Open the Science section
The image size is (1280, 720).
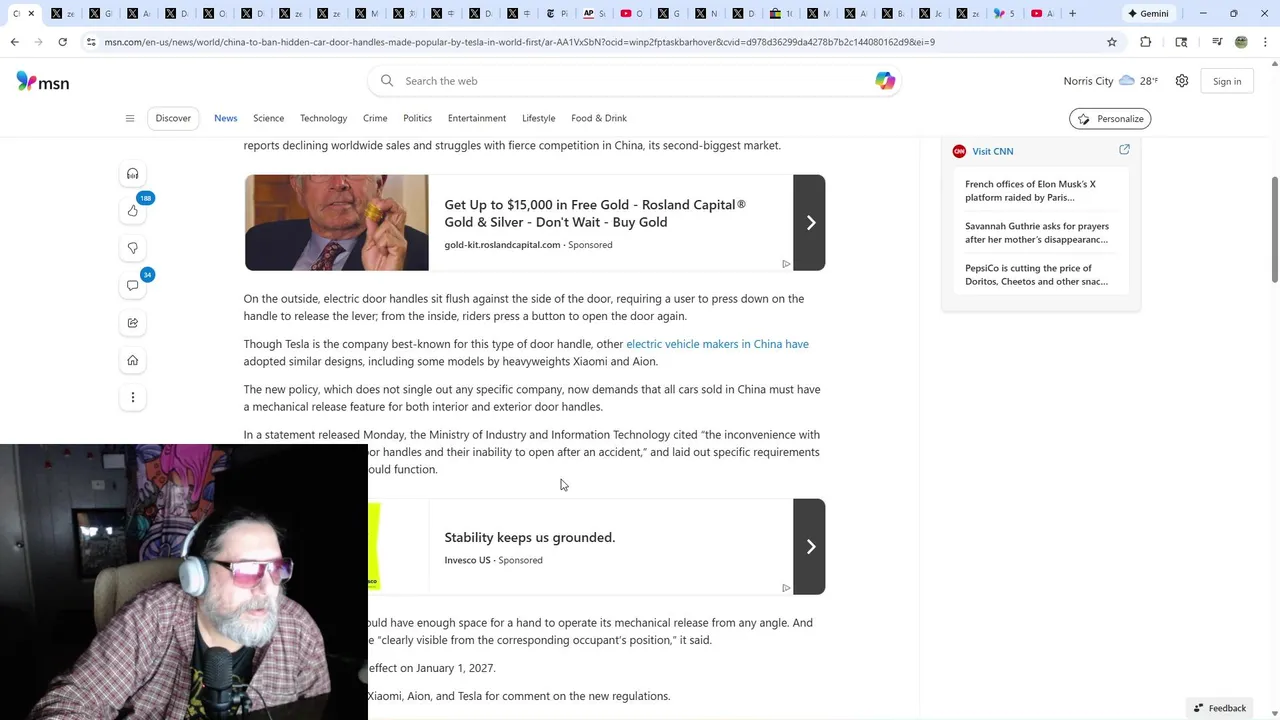(268, 118)
